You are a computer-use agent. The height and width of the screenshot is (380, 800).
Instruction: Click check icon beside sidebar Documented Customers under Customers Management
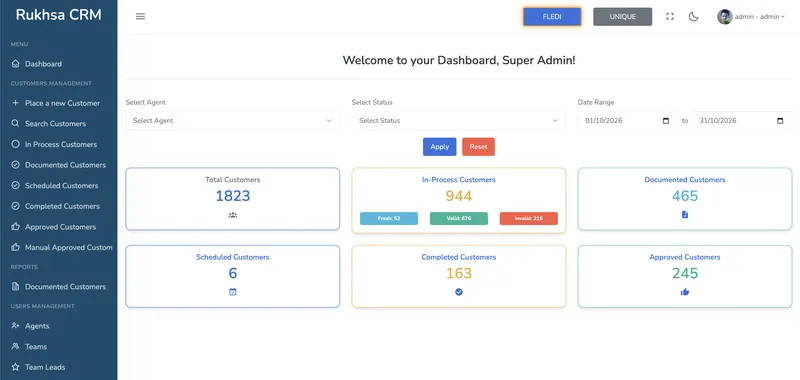pos(15,165)
